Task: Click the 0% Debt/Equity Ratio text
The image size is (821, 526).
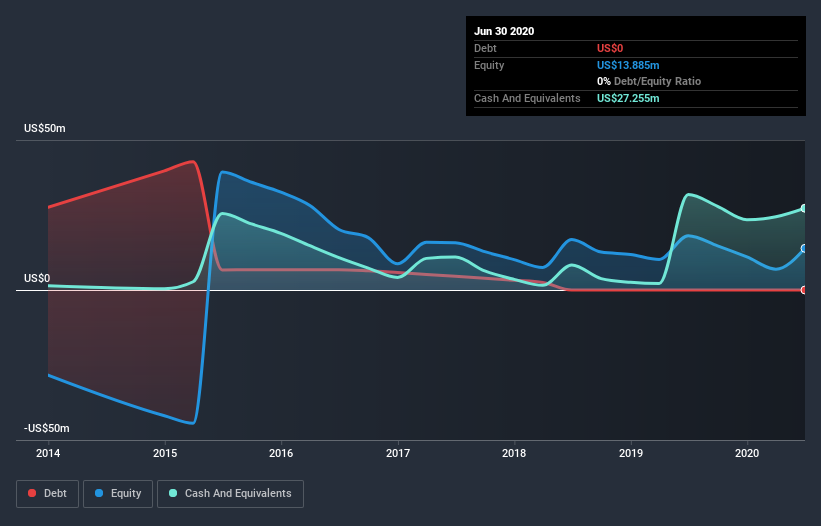Action: pos(649,82)
